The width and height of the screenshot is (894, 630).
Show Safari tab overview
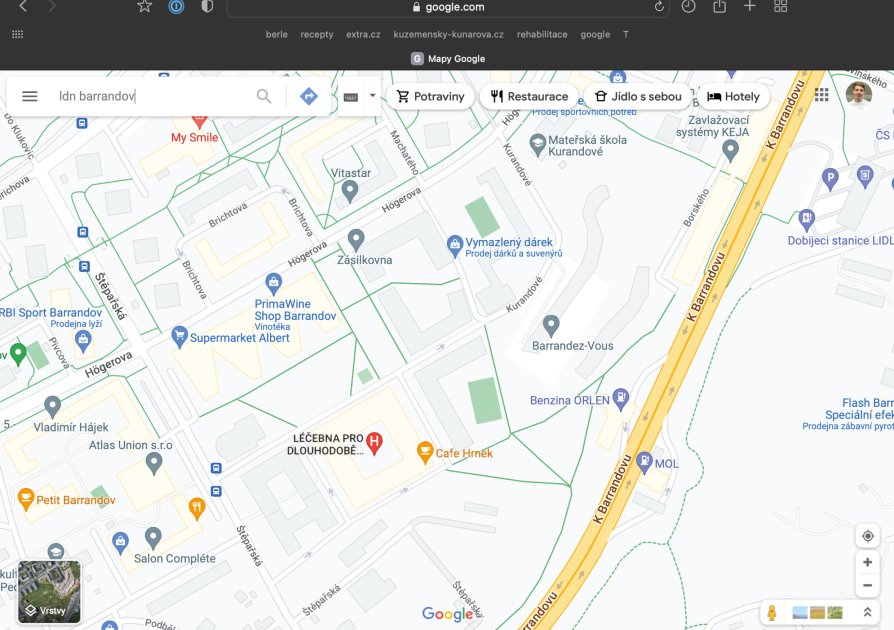point(781,6)
